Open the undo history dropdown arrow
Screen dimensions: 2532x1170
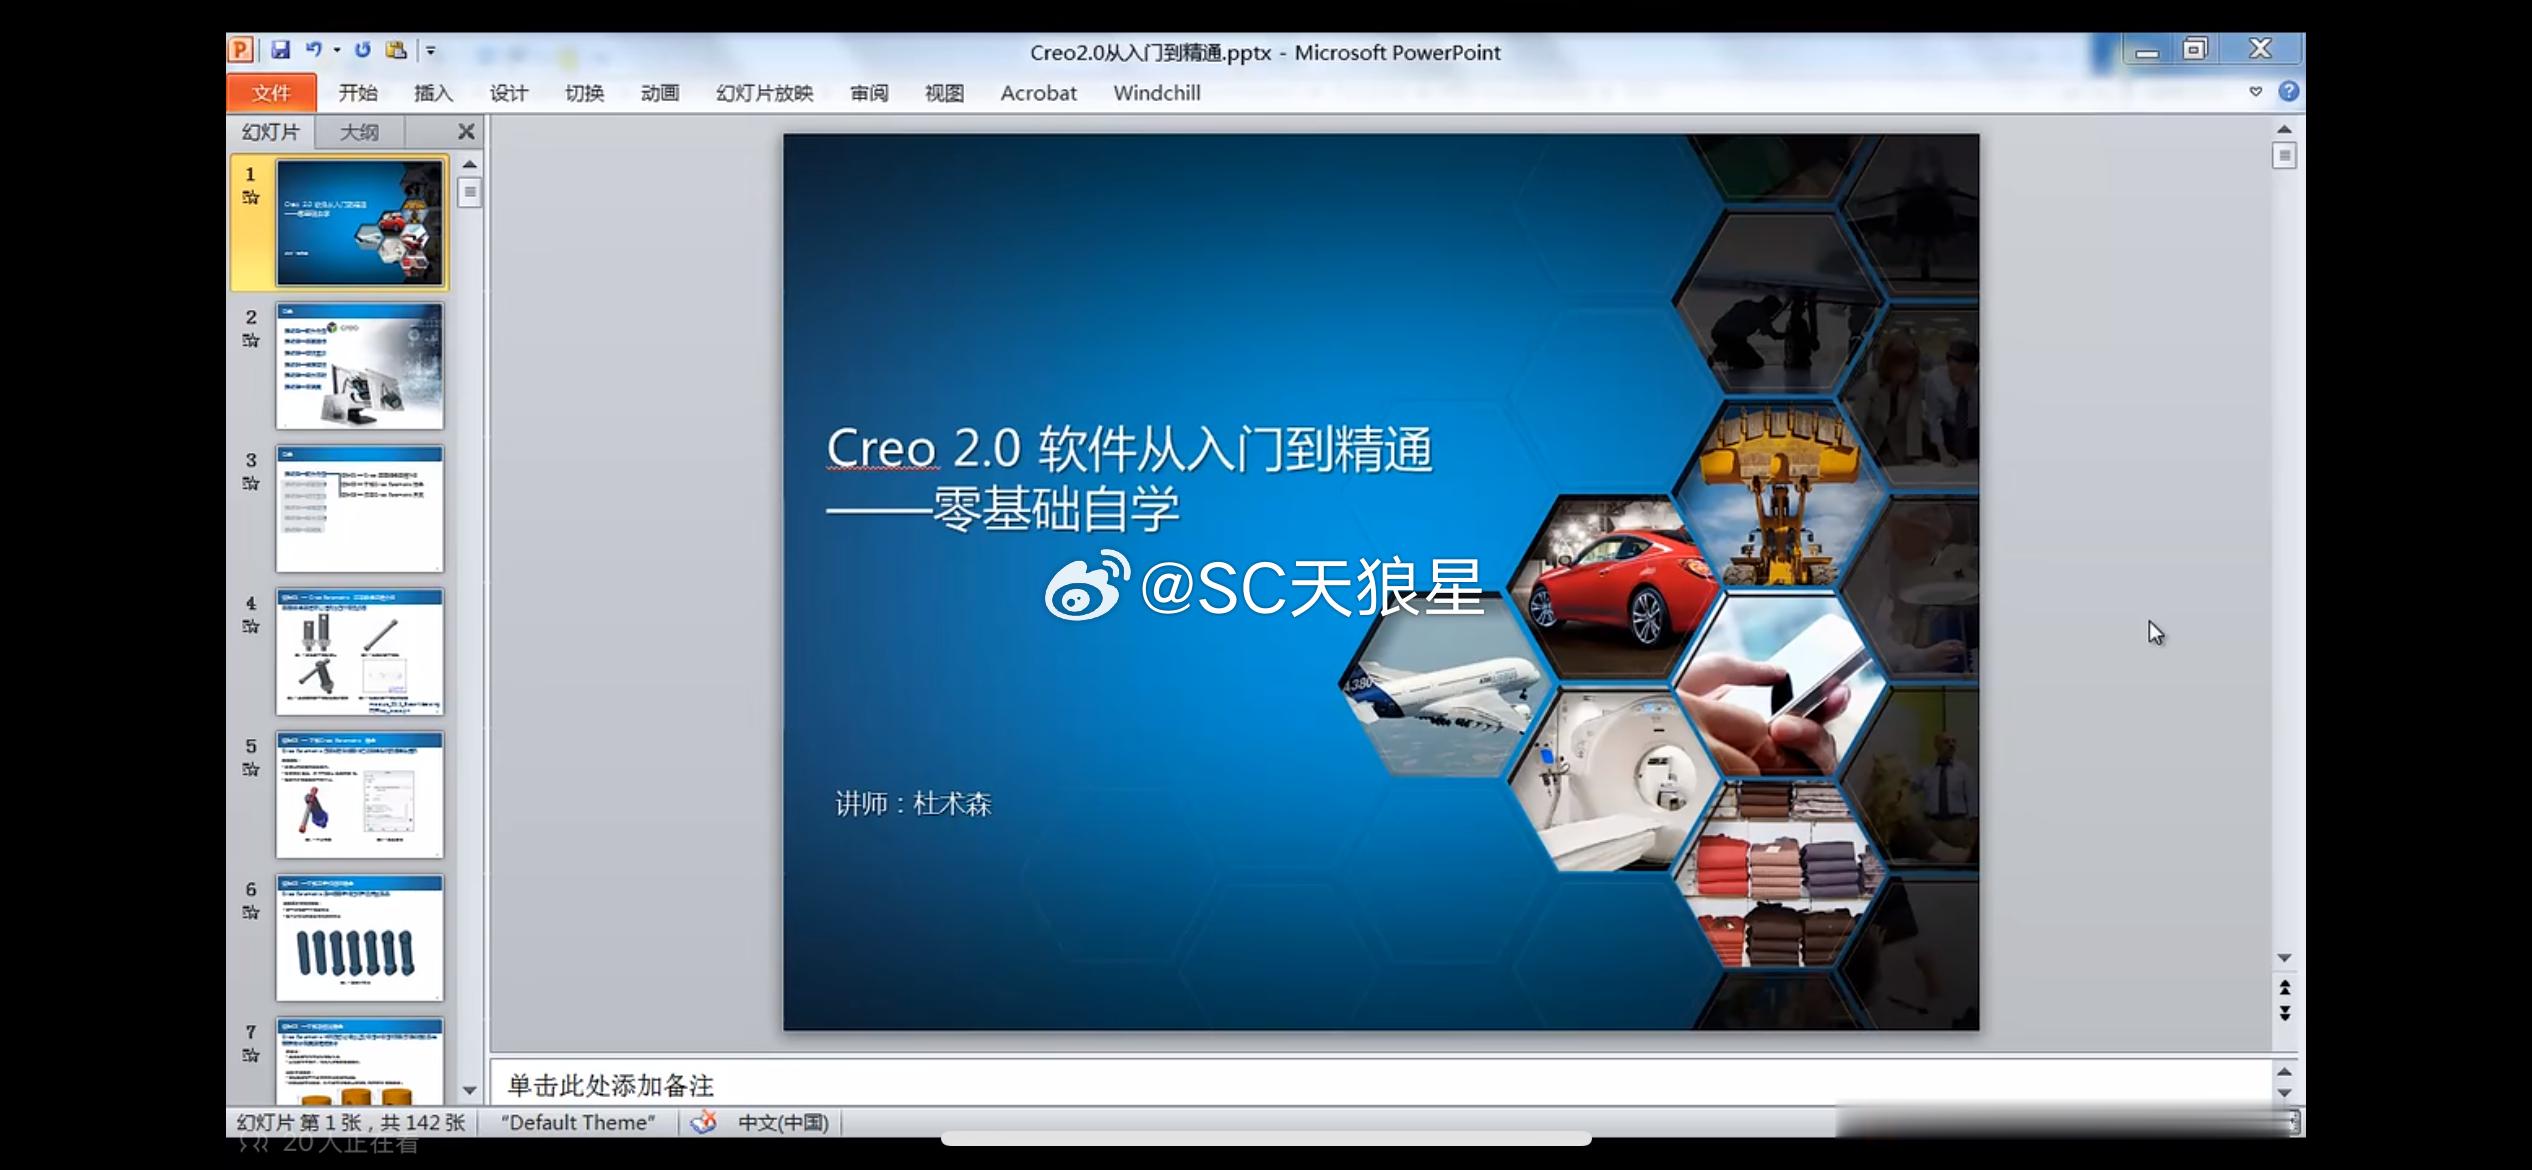coord(337,50)
